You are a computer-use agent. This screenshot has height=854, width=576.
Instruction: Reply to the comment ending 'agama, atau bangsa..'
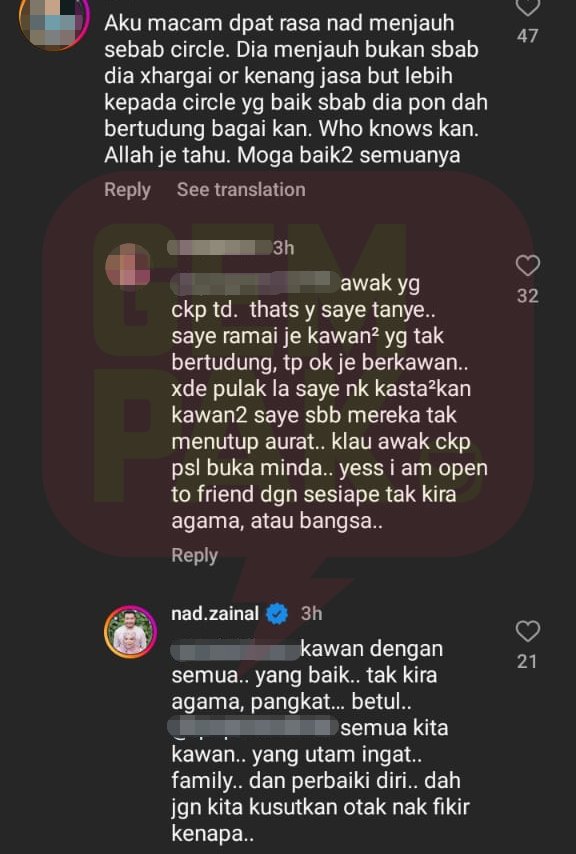[194, 556]
